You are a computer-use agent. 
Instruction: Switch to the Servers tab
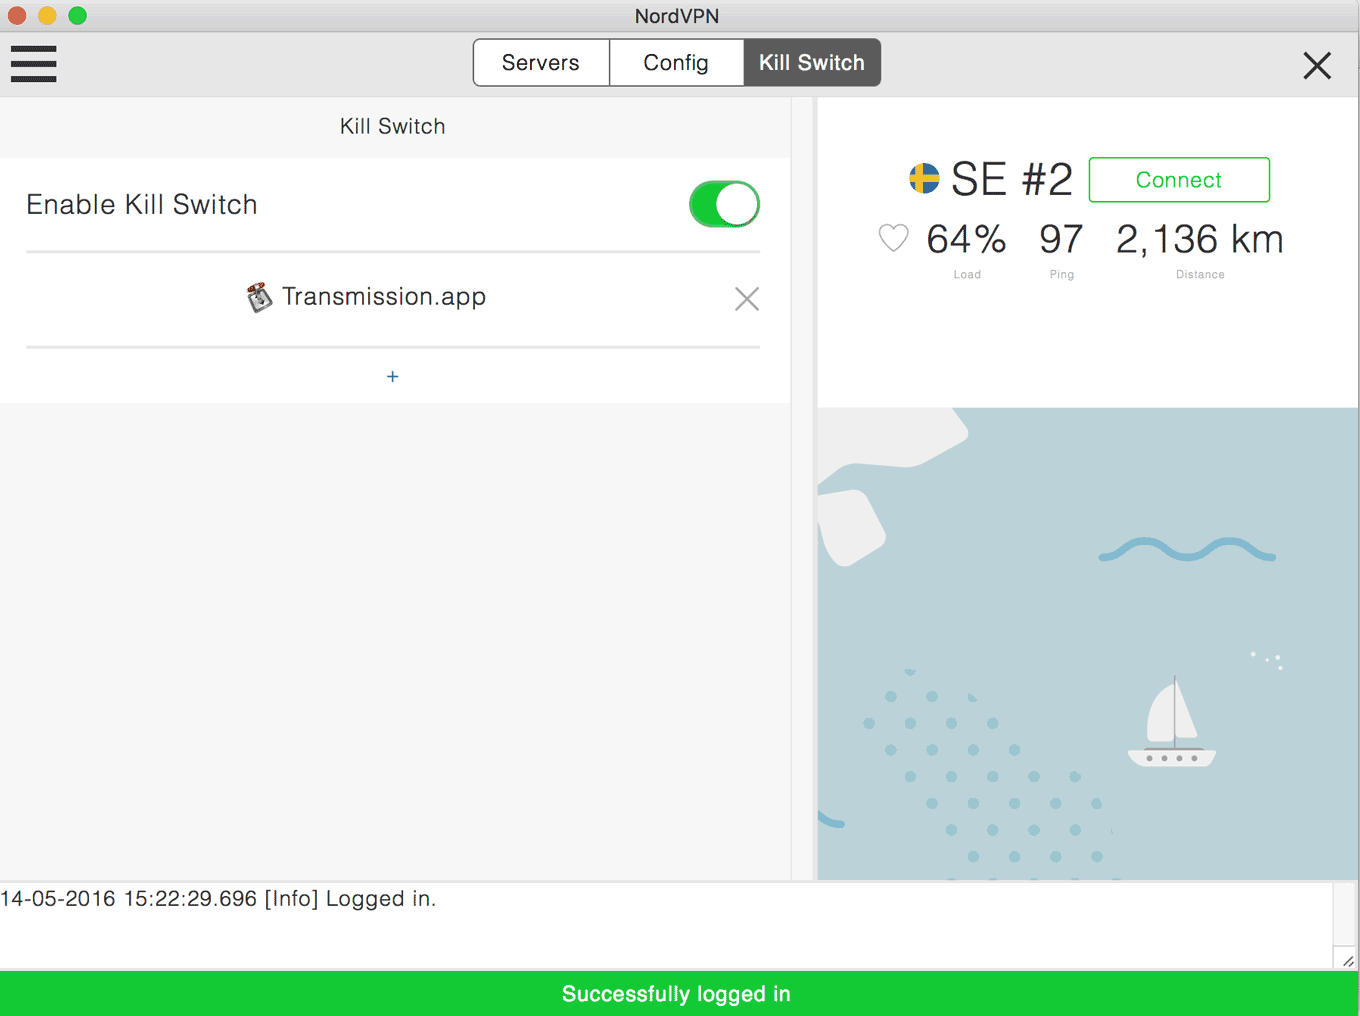click(541, 63)
